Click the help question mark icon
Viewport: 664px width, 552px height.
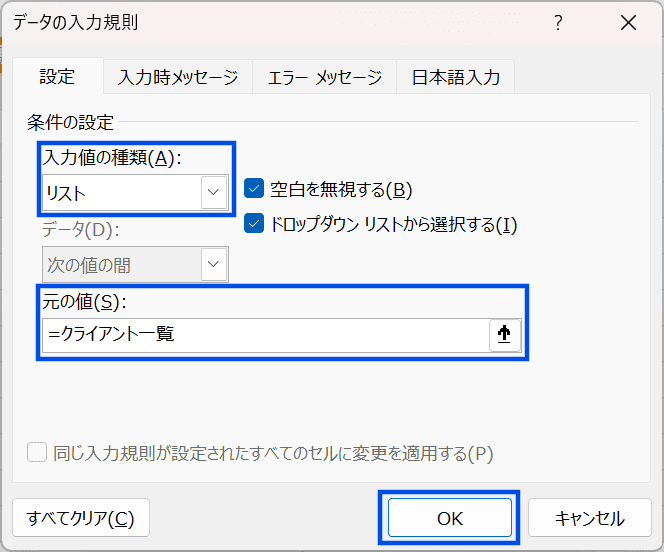559,23
